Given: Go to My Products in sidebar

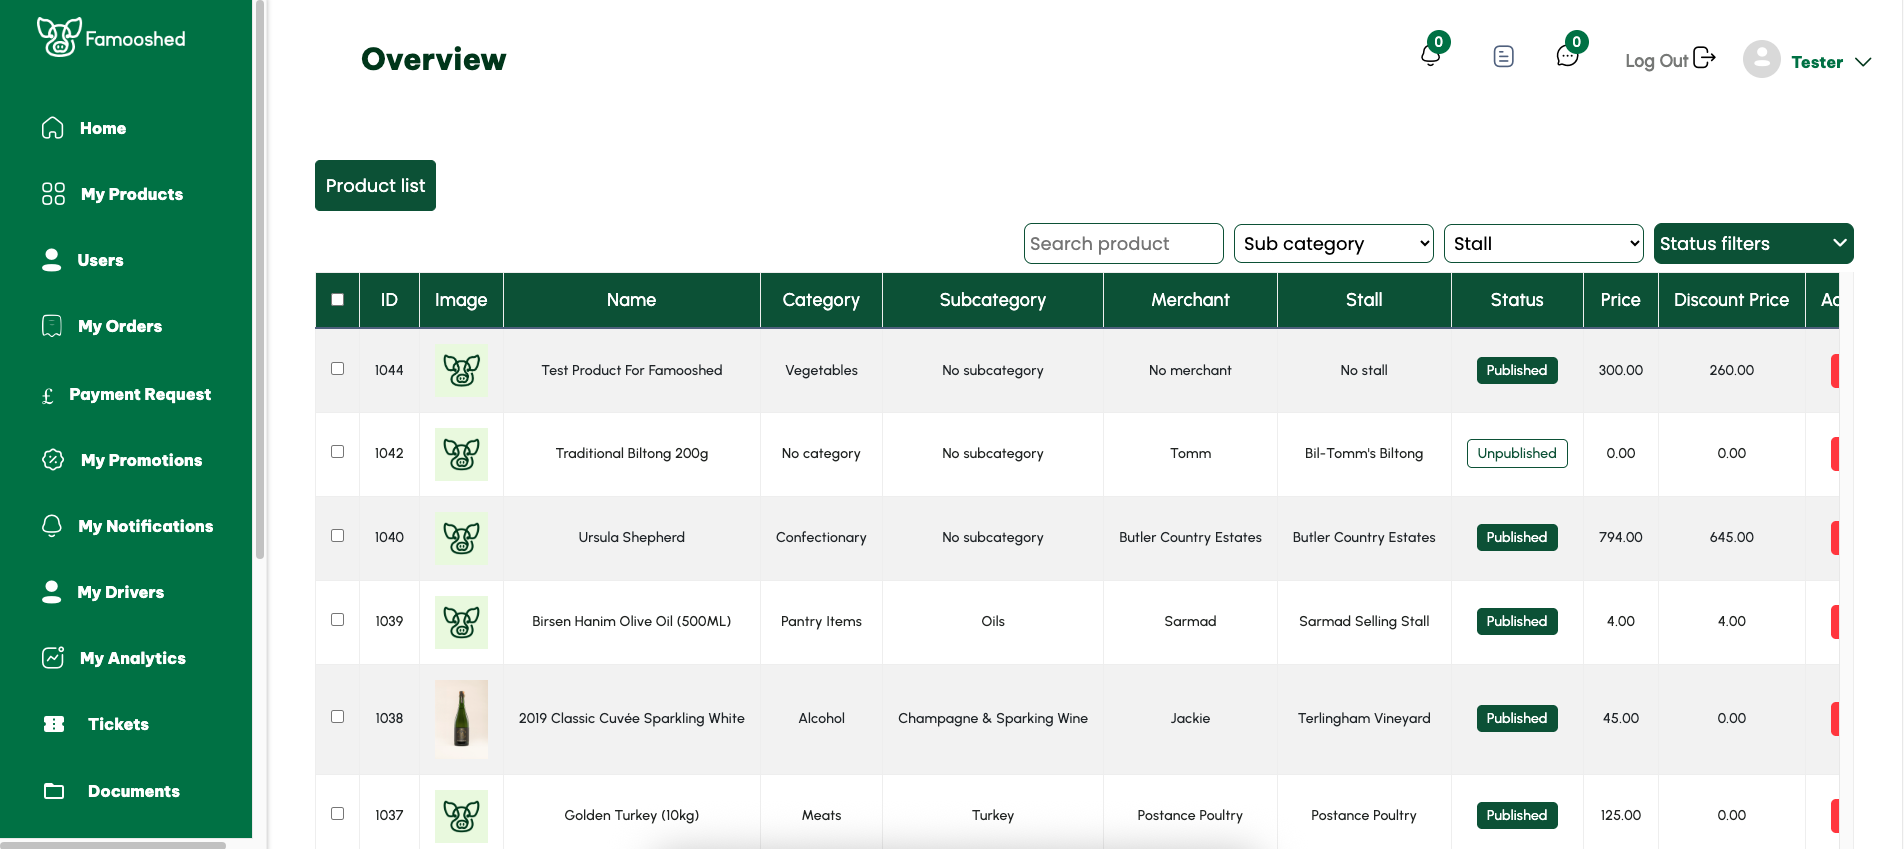Looking at the screenshot, I should pyautogui.click(x=131, y=194).
